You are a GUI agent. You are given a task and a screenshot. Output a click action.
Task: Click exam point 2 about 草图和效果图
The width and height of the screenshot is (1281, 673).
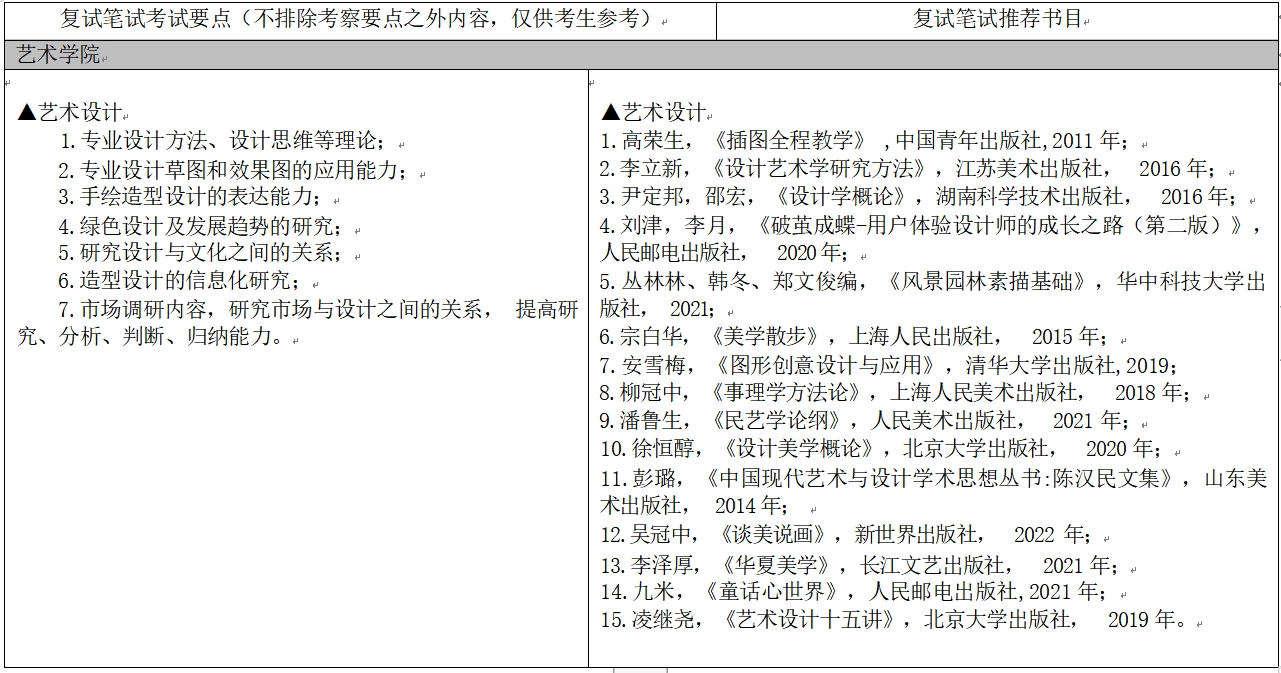pos(232,170)
